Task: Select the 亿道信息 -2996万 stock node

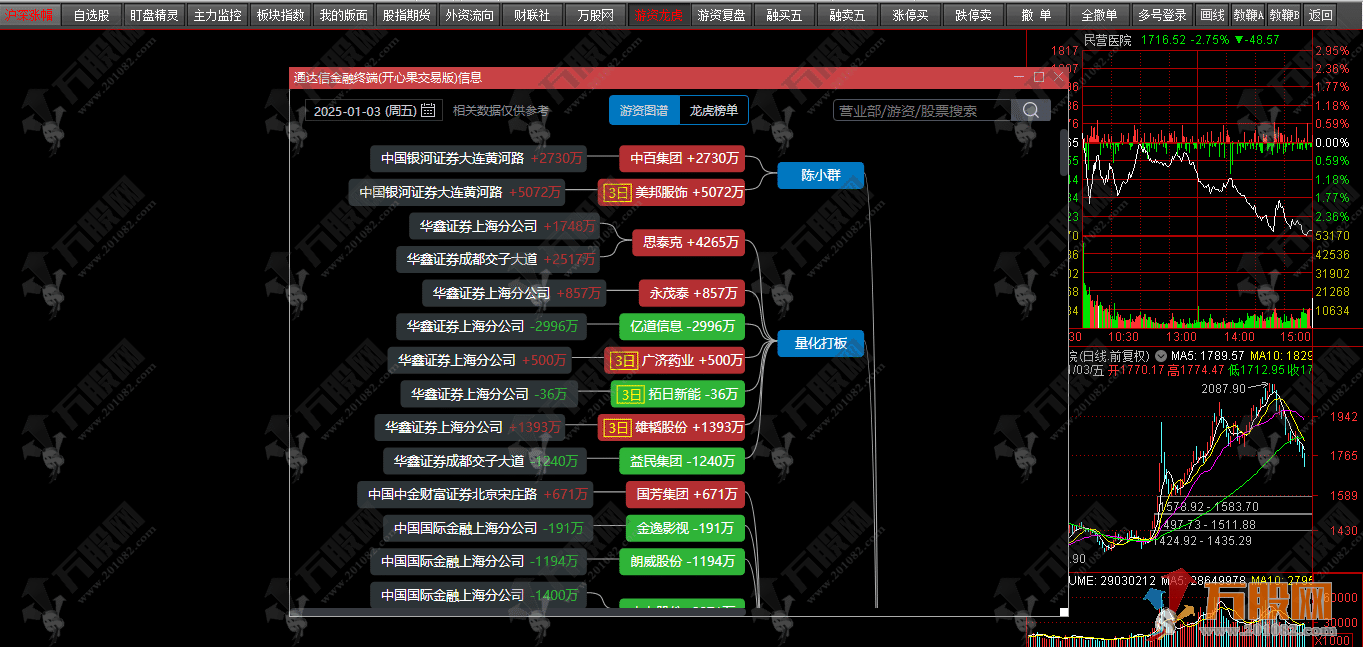Action: (x=682, y=326)
